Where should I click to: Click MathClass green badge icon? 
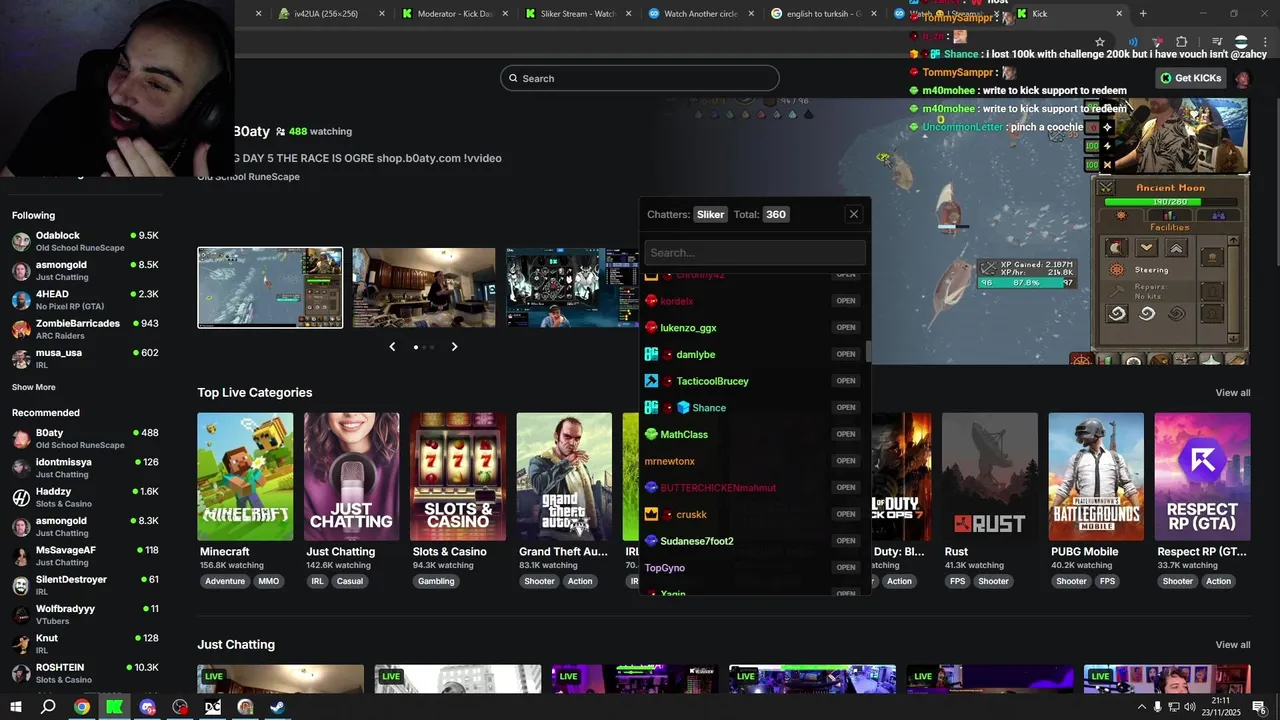click(651, 434)
